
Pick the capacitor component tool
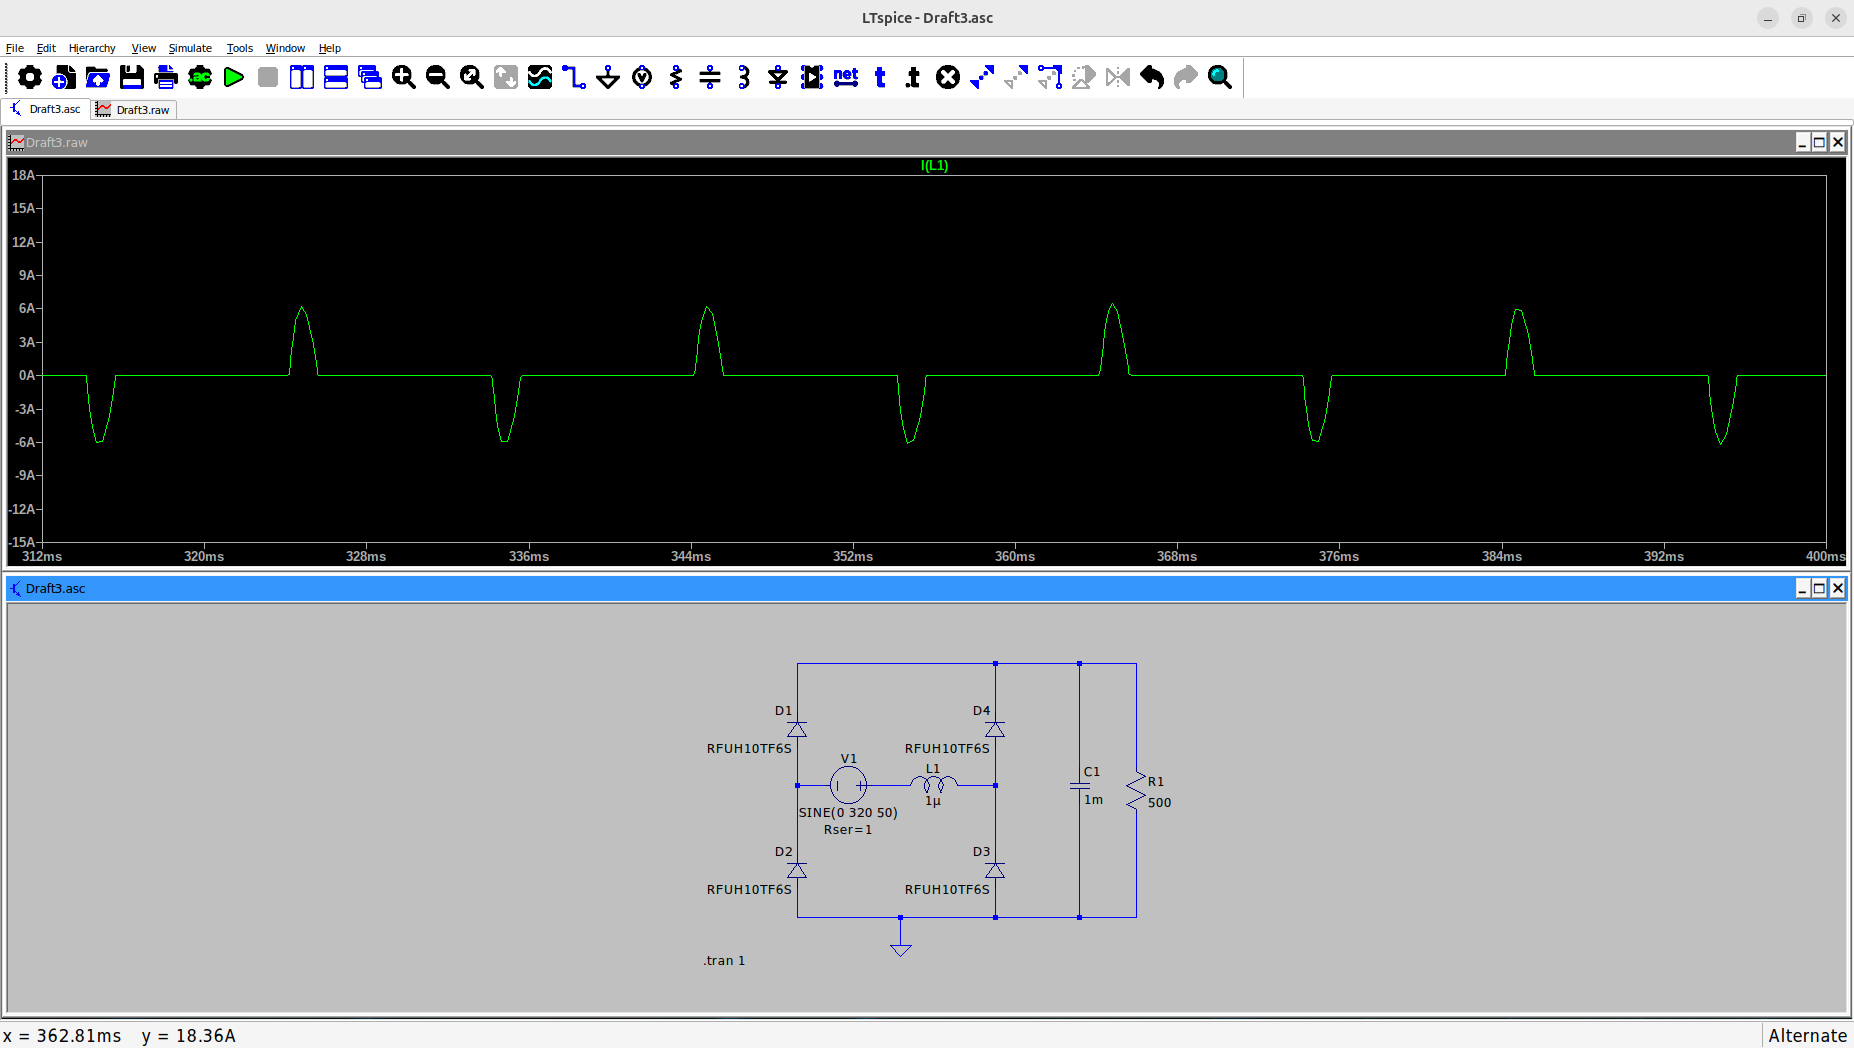tap(710, 77)
